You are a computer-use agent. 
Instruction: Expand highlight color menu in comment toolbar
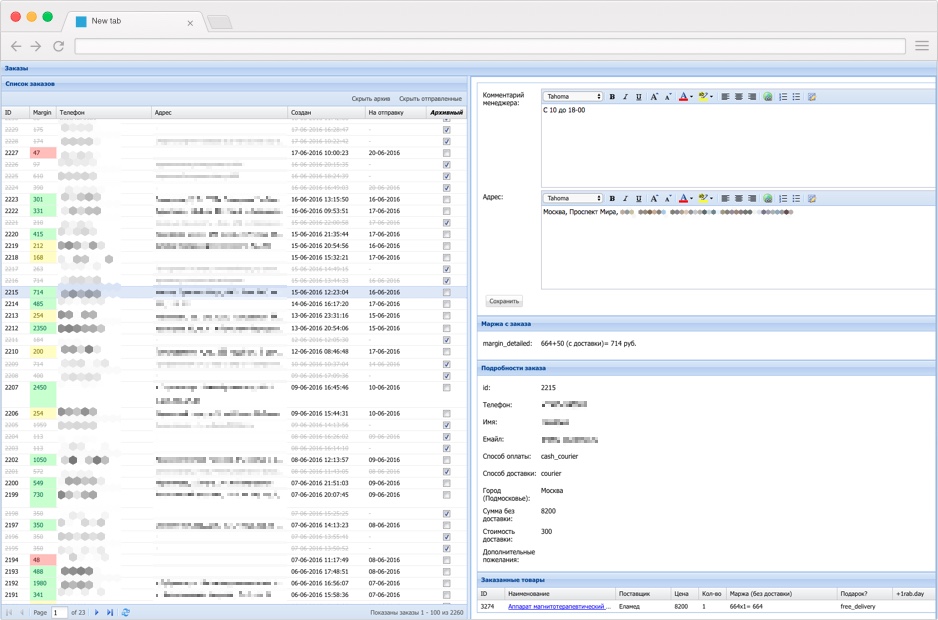(x=711, y=97)
